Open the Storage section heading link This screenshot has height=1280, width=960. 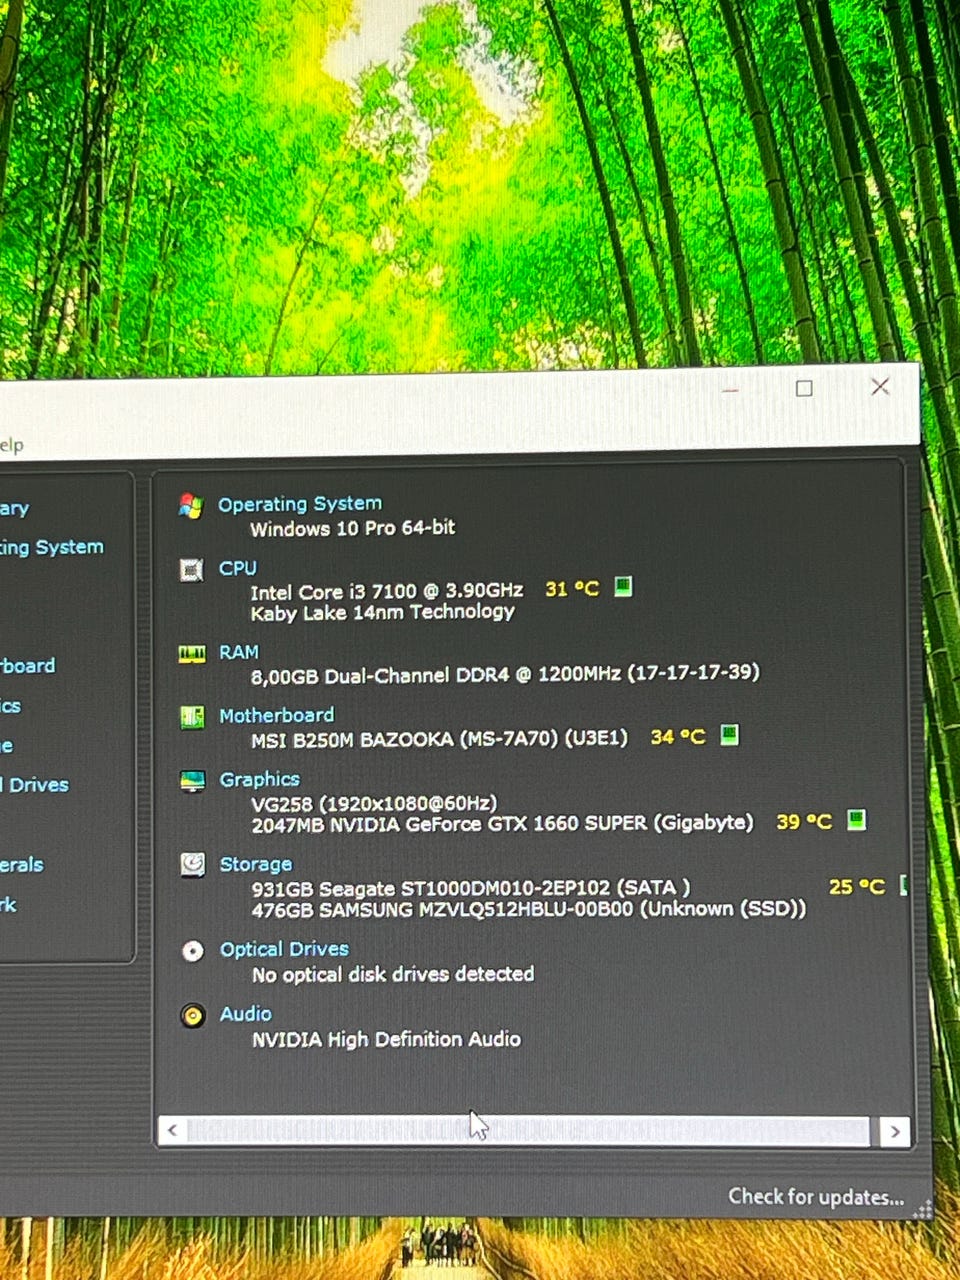click(256, 864)
